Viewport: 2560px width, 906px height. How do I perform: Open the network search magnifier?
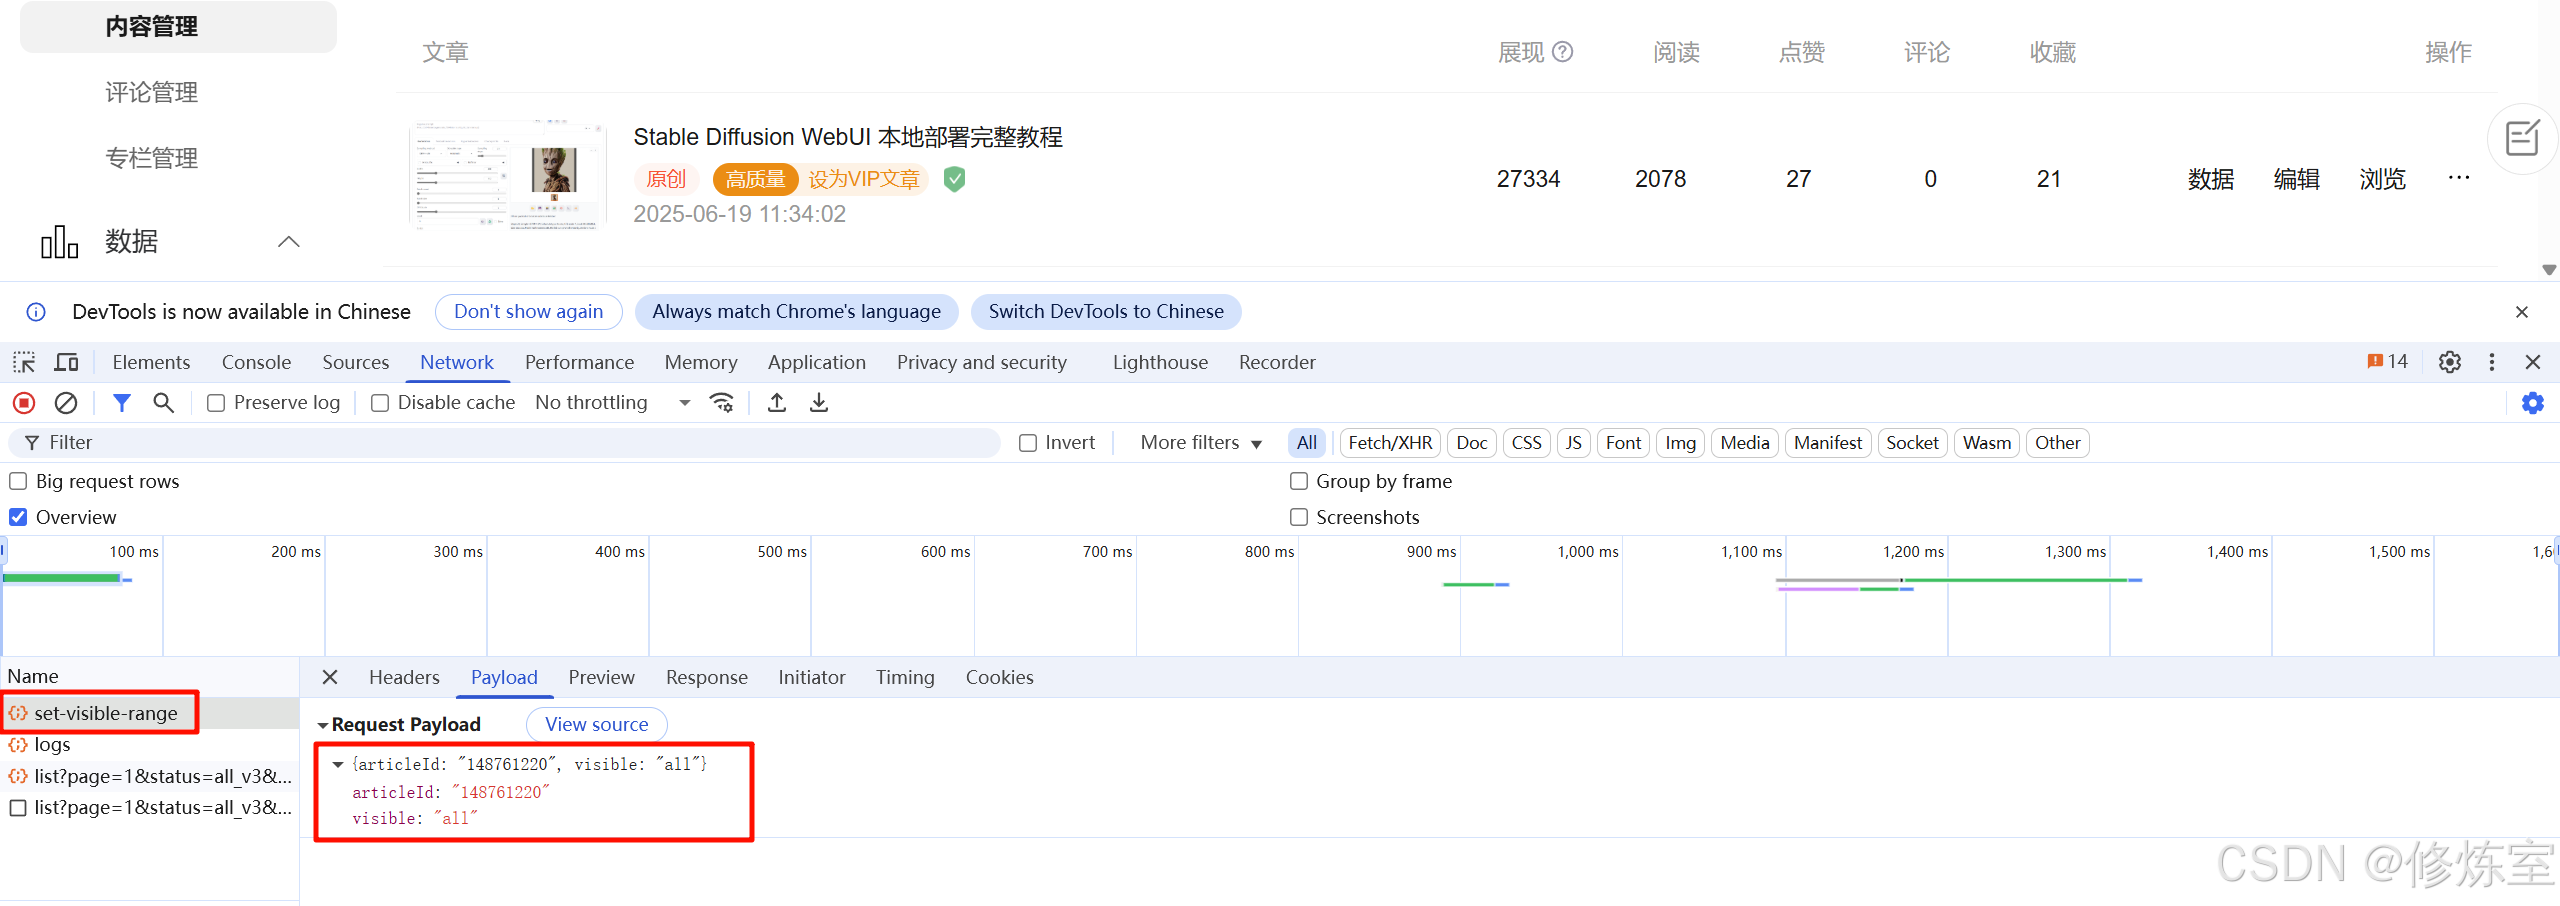pos(163,403)
